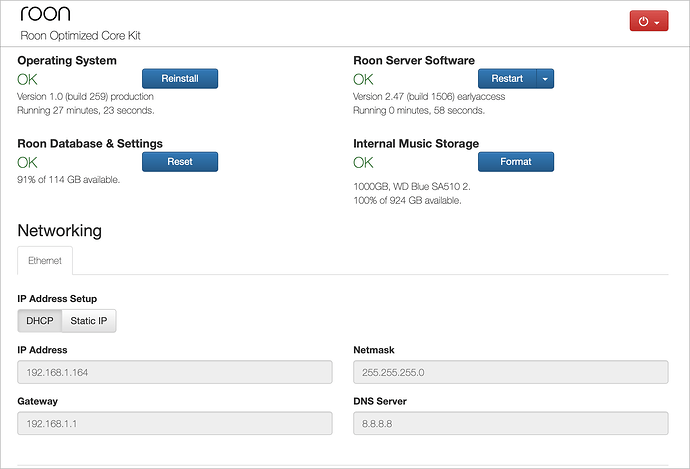Click the DNS Server field 8.8.8.8
This screenshot has height=469, width=690.
(510, 423)
